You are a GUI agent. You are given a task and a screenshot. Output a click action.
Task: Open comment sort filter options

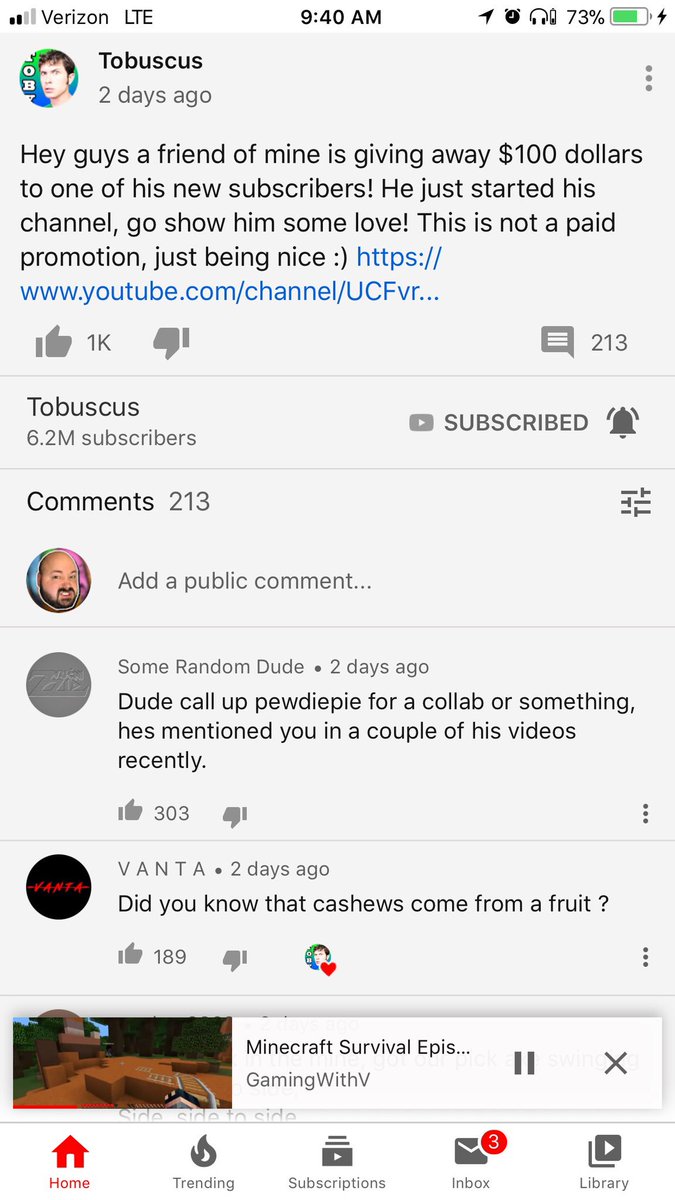point(636,501)
